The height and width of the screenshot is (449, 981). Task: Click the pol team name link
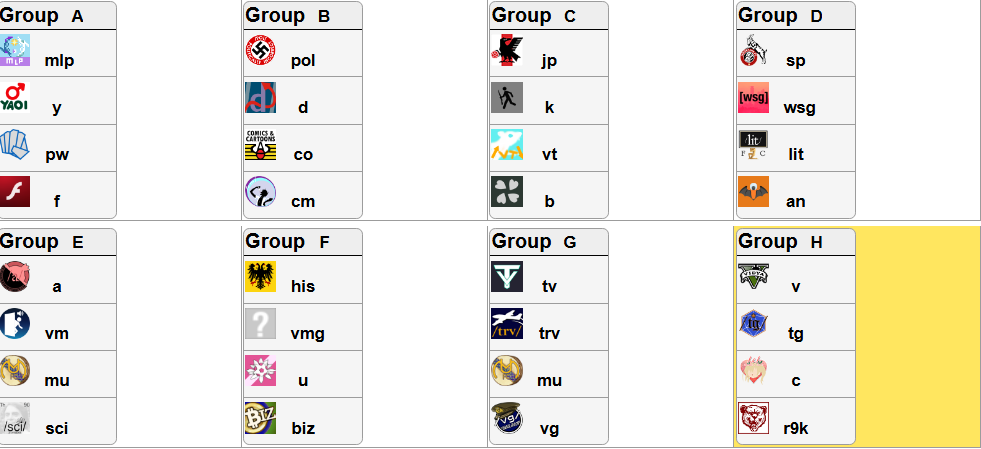click(303, 61)
